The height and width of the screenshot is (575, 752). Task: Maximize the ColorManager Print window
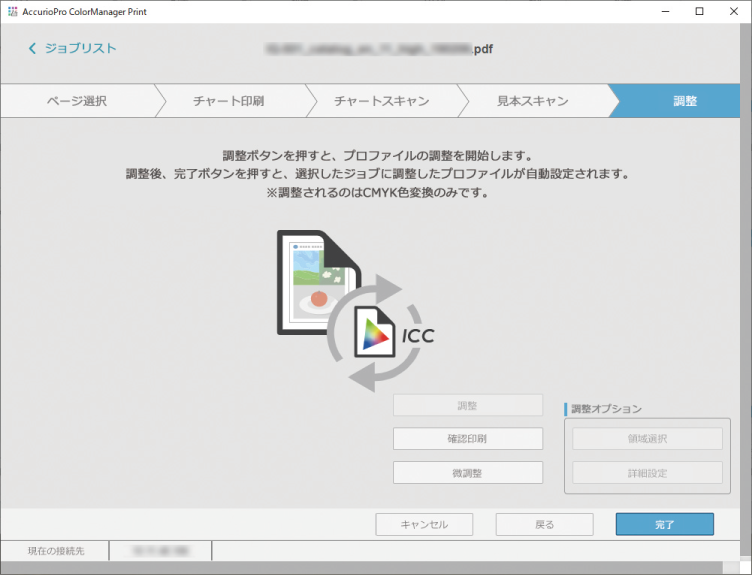click(x=699, y=11)
